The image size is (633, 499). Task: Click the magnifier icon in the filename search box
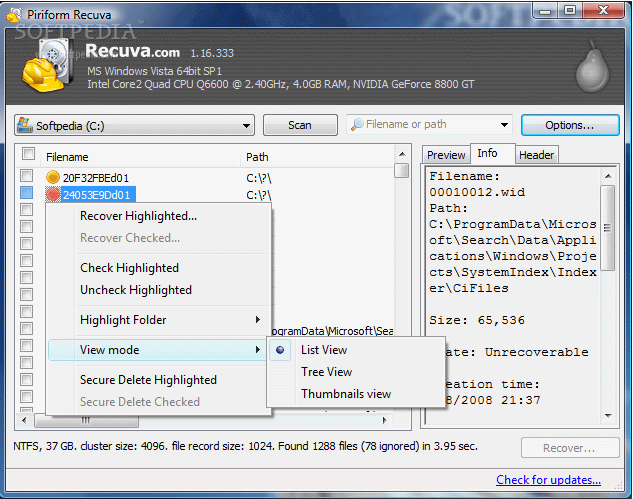pyautogui.click(x=357, y=124)
